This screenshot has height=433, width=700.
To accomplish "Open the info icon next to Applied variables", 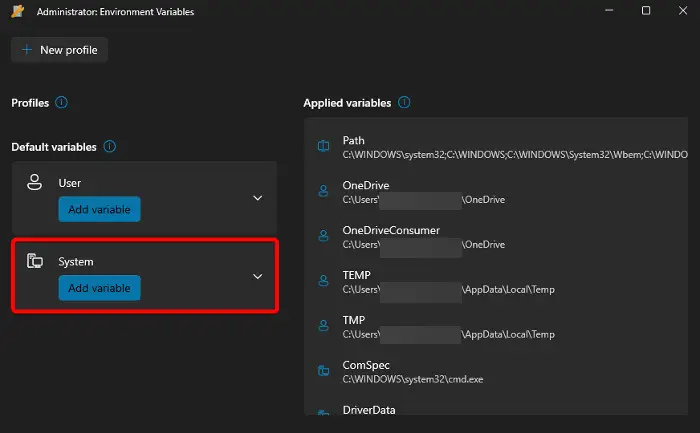I will click(404, 103).
